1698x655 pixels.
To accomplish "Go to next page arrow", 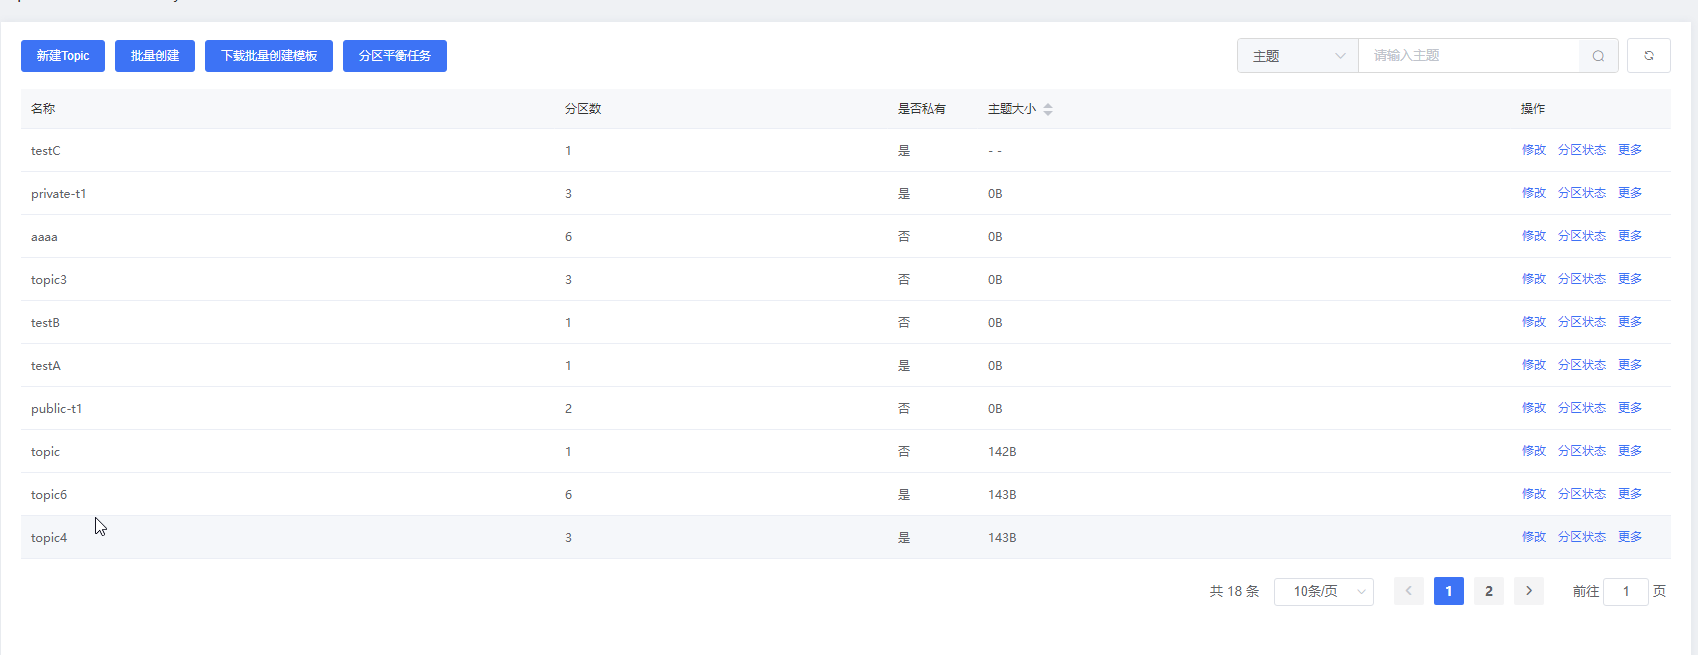I will 1529,591.
